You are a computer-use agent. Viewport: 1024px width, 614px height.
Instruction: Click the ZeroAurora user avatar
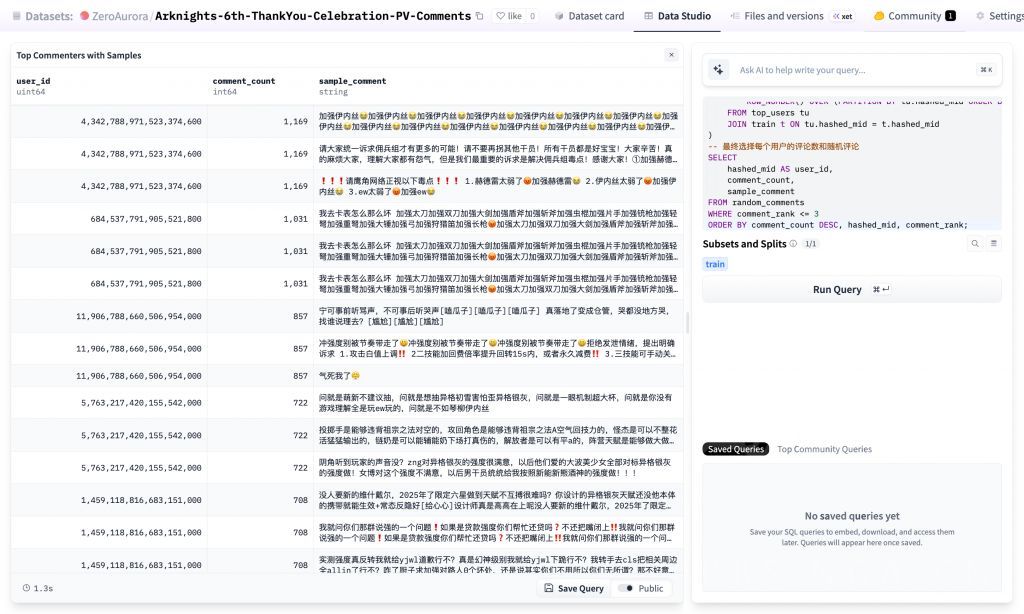coord(84,16)
